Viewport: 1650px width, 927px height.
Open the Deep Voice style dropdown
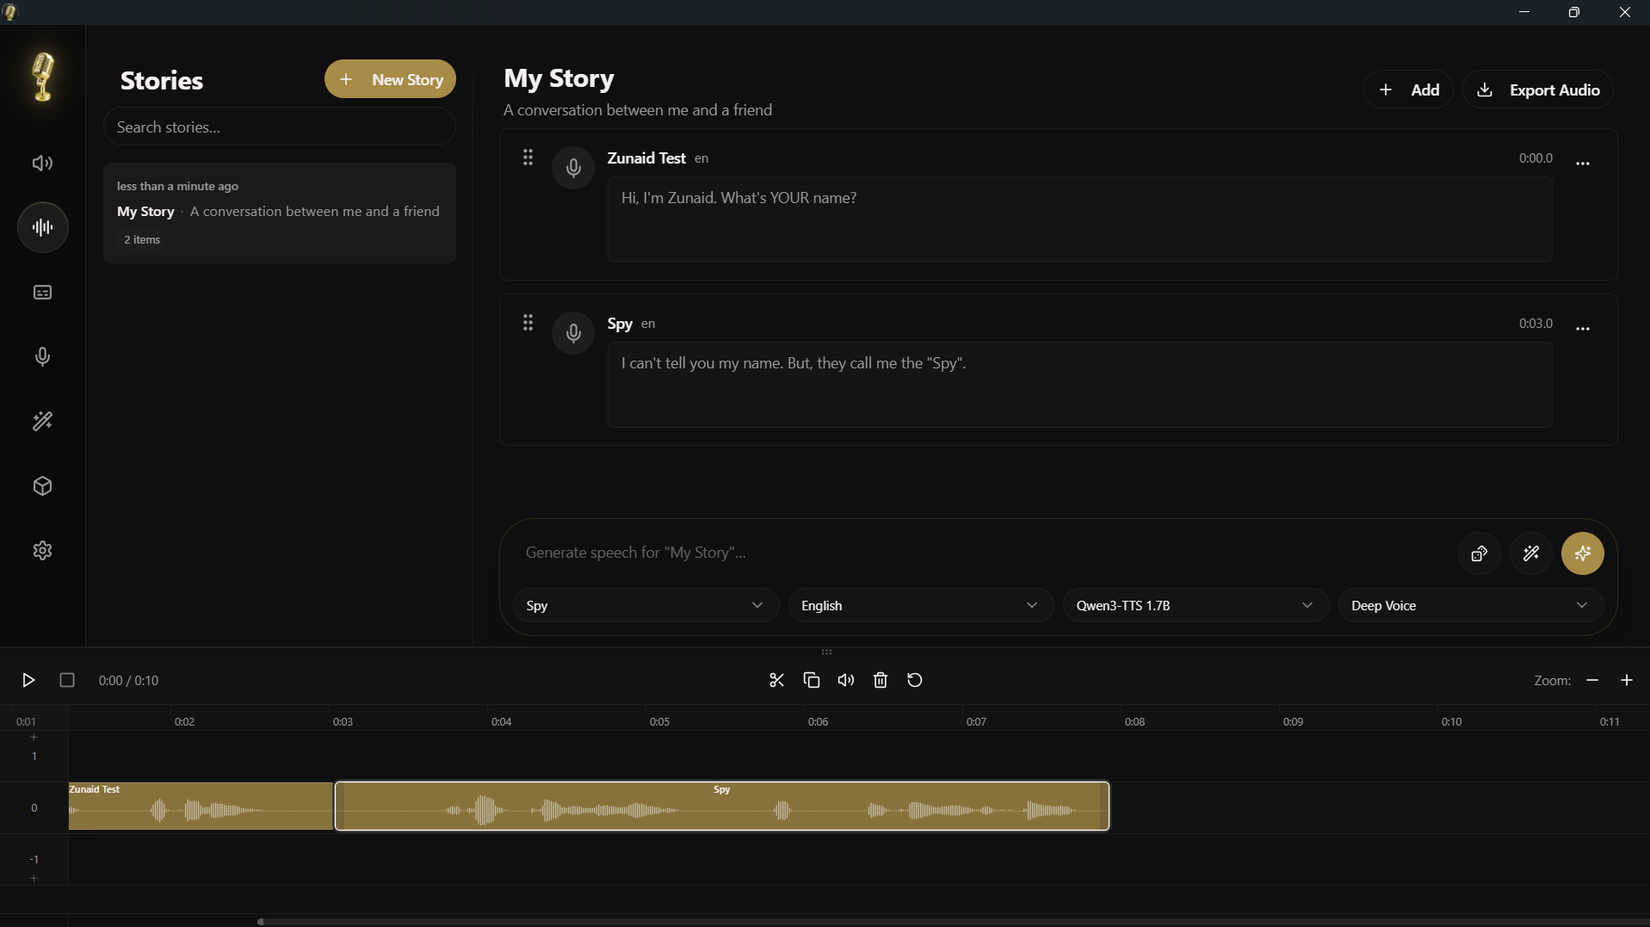pyautogui.click(x=1470, y=605)
